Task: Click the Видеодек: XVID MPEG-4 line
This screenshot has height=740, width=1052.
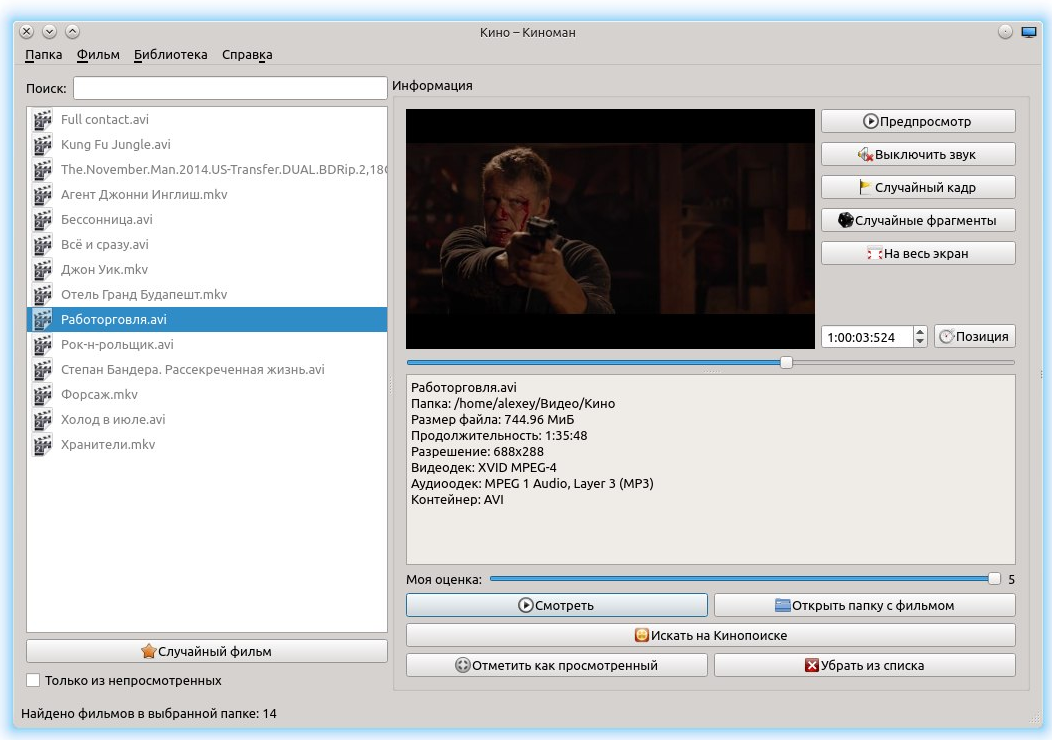Action: click(x=483, y=468)
